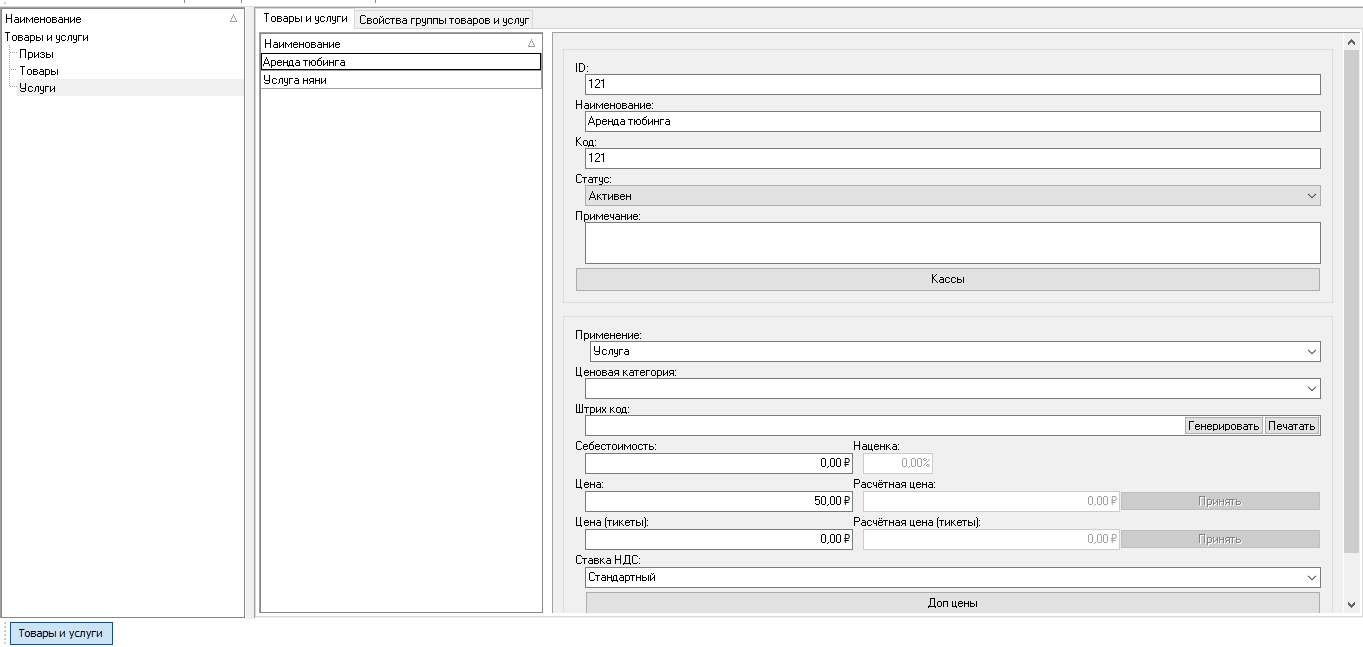Viewport: 1363px width, 647px height.
Task: Select the Товары tree node
Action: pos(39,71)
